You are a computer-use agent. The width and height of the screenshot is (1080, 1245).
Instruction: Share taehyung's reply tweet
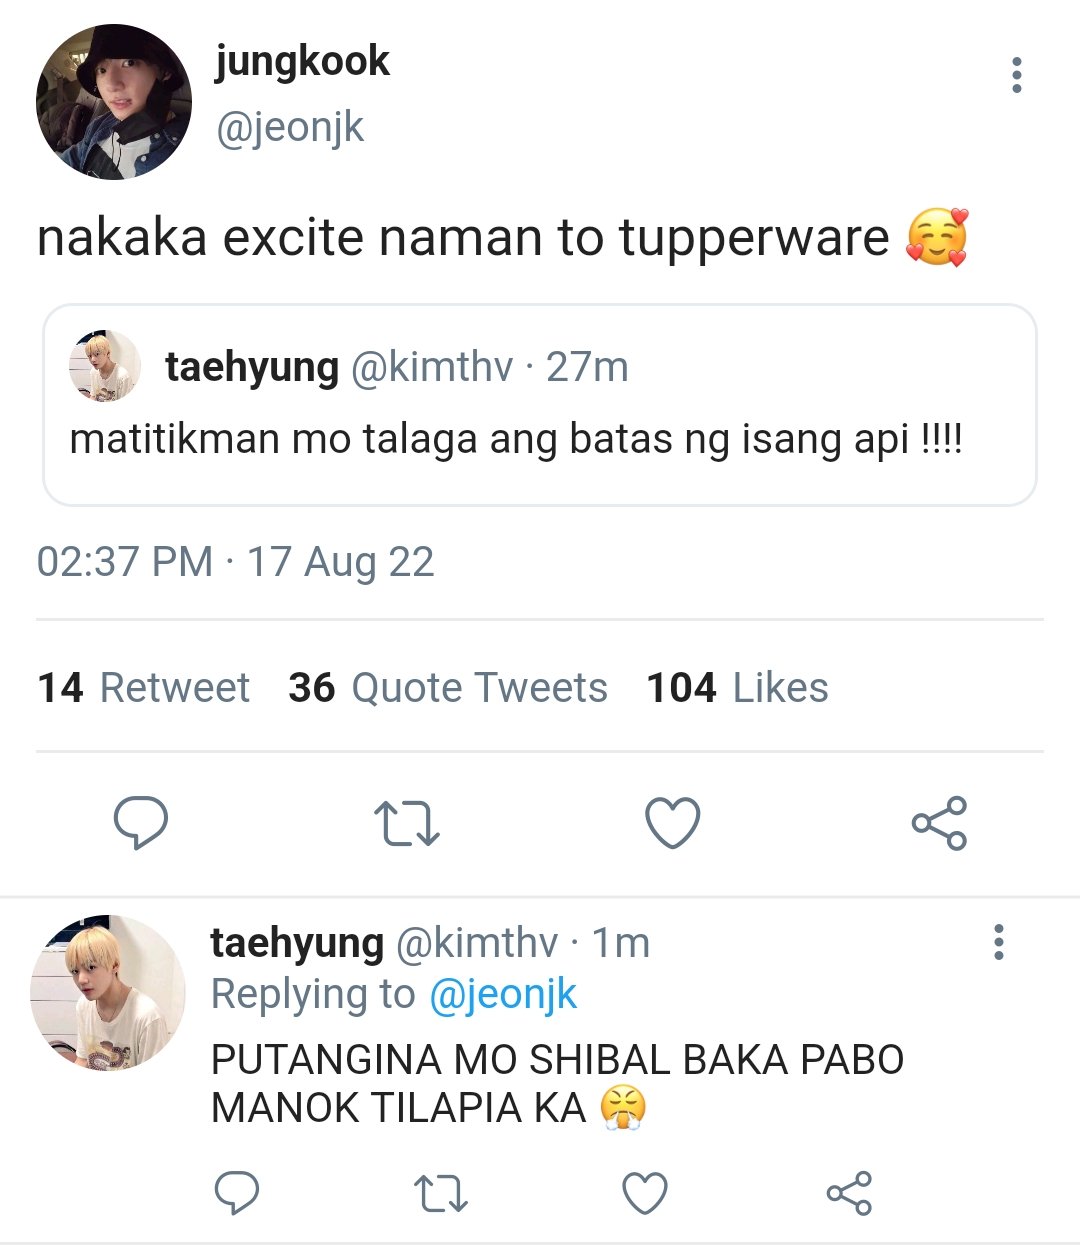point(849,1193)
